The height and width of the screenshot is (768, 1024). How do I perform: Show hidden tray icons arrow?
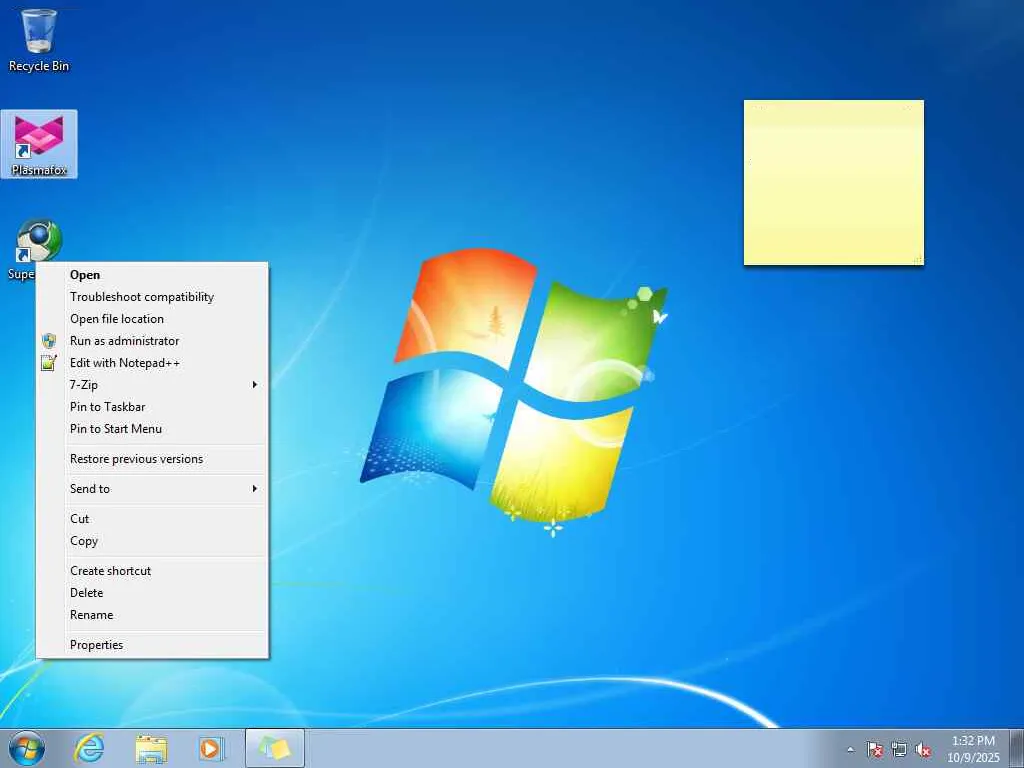click(x=850, y=750)
